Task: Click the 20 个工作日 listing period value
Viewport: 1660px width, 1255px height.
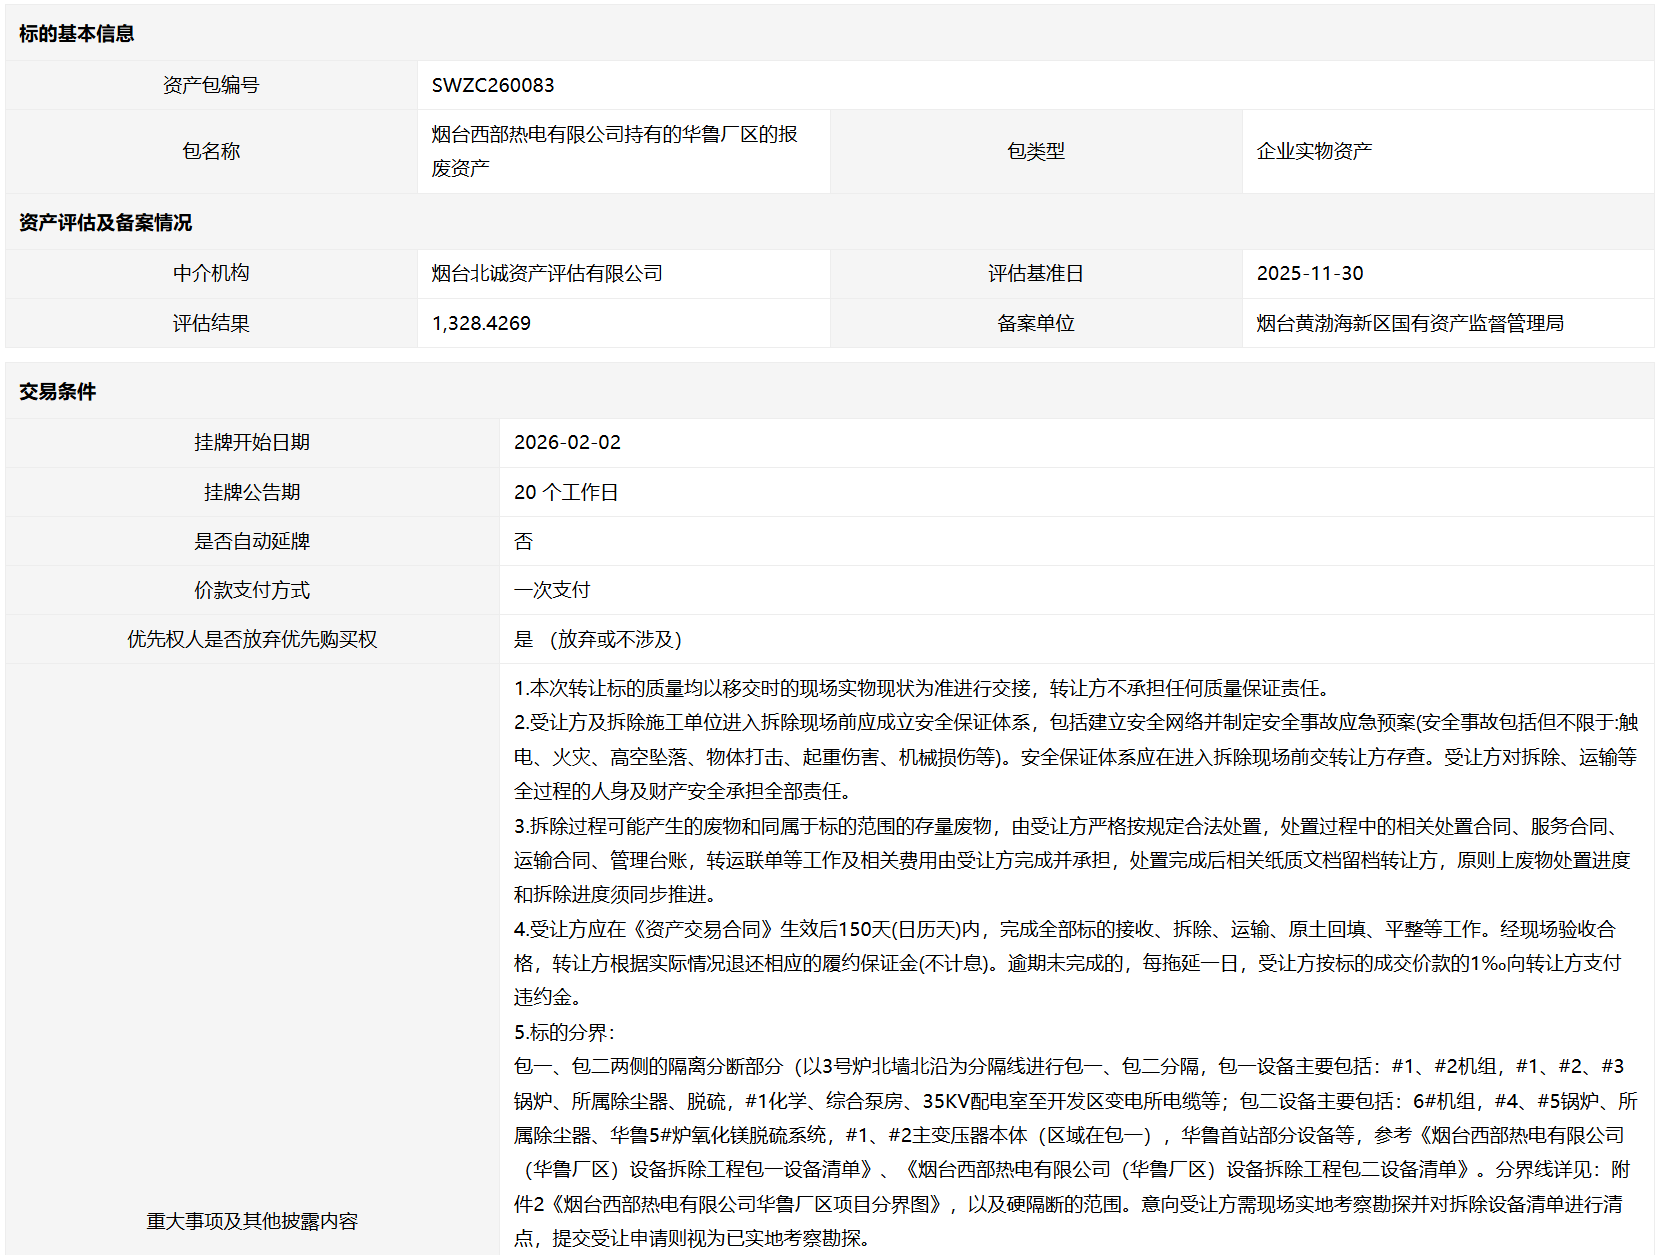Action: click(566, 493)
